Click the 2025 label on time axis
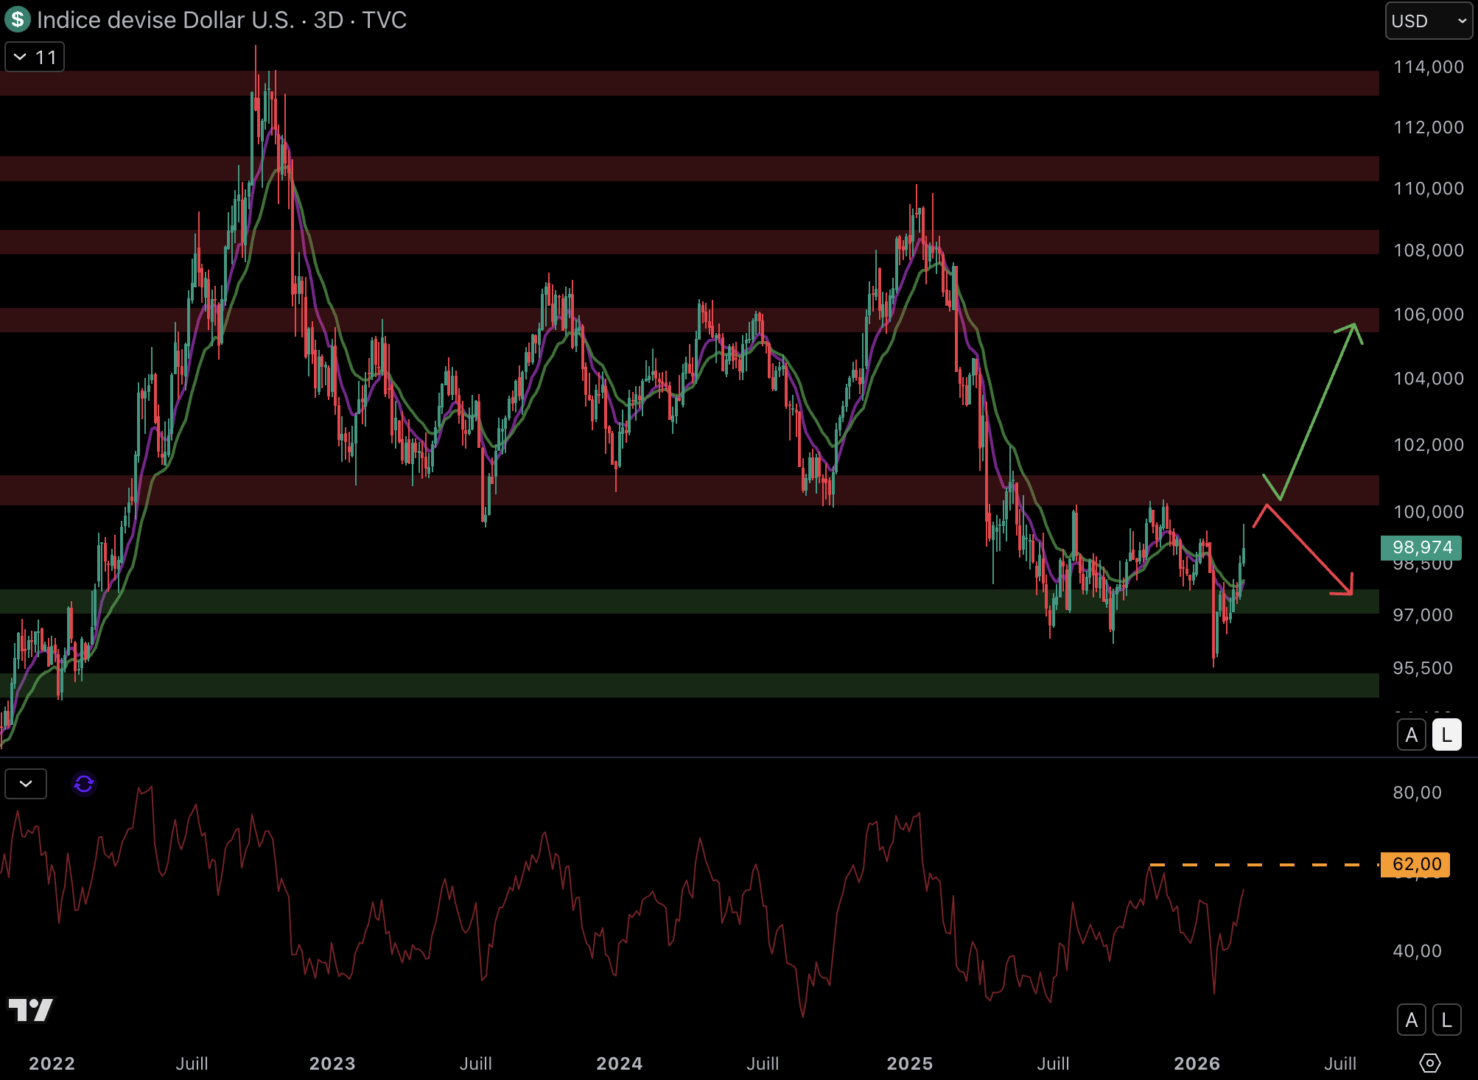The width and height of the screenshot is (1478, 1080). coord(909,1063)
